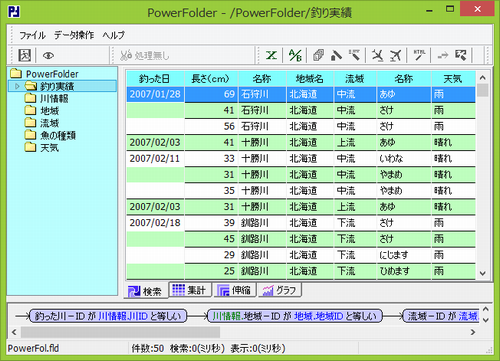
Task: Toggle the eye view icon
Action: click(x=48, y=56)
